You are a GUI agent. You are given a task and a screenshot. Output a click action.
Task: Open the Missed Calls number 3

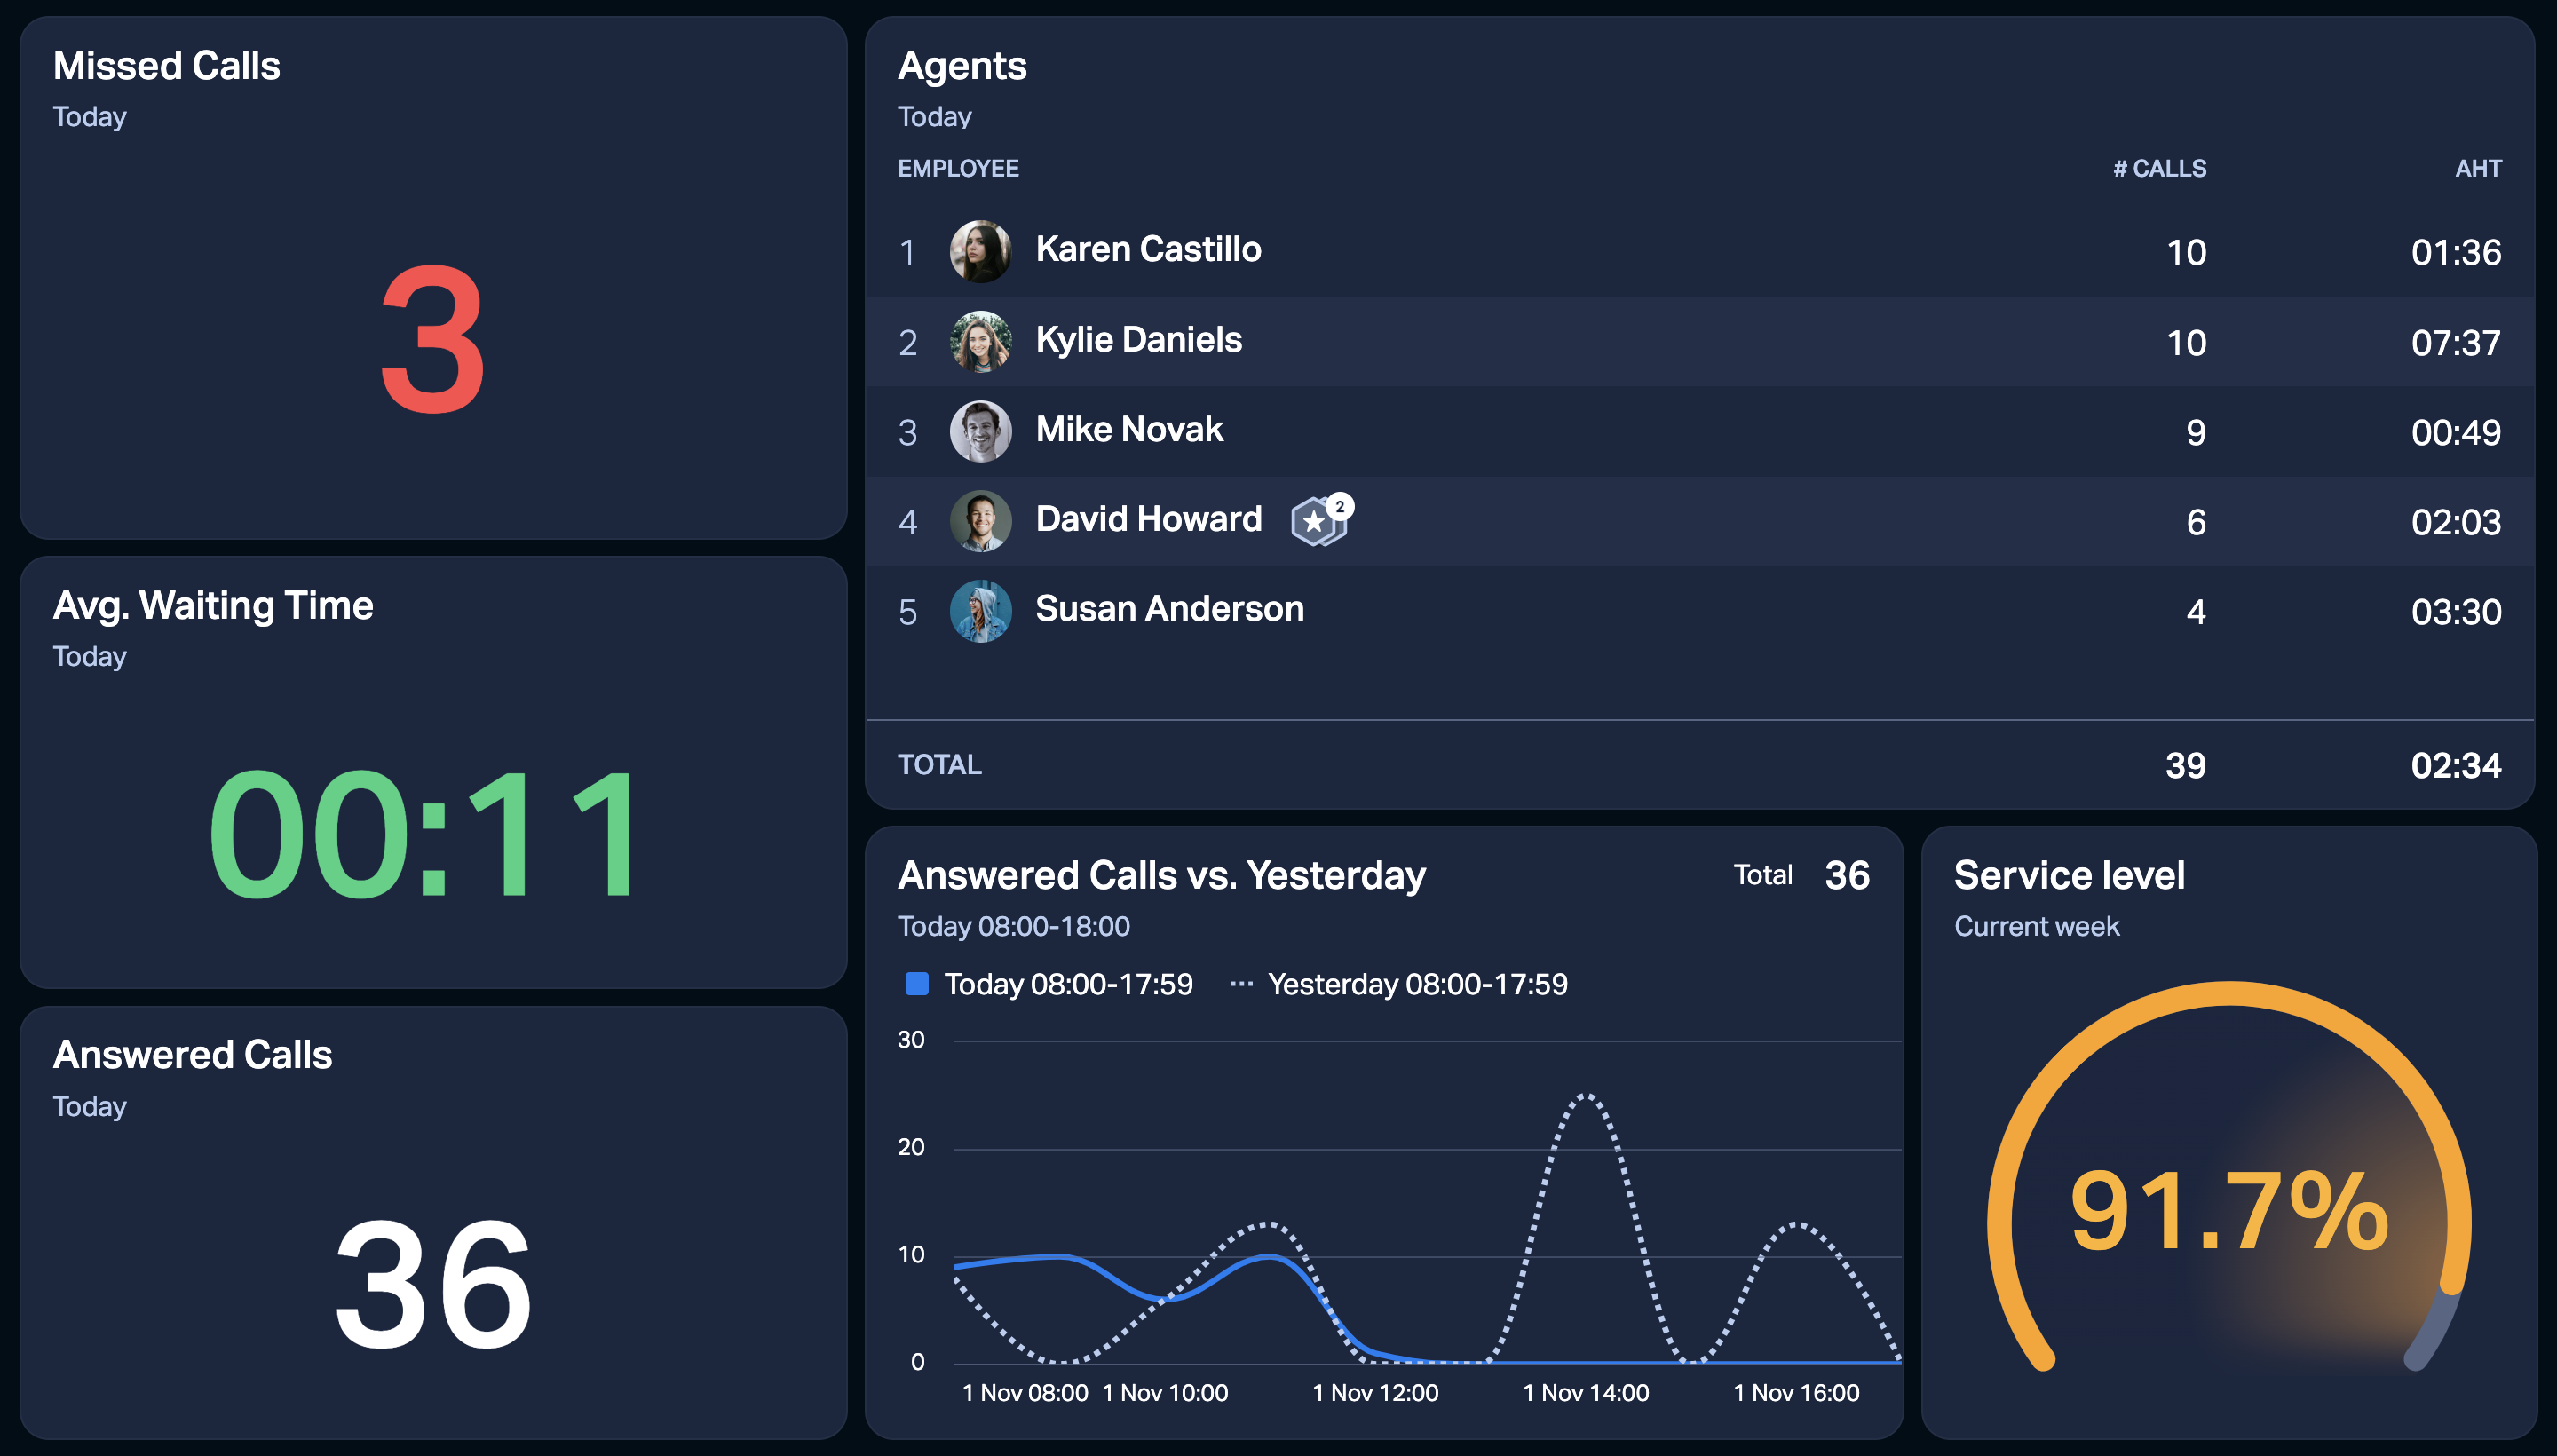[x=433, y=340]
